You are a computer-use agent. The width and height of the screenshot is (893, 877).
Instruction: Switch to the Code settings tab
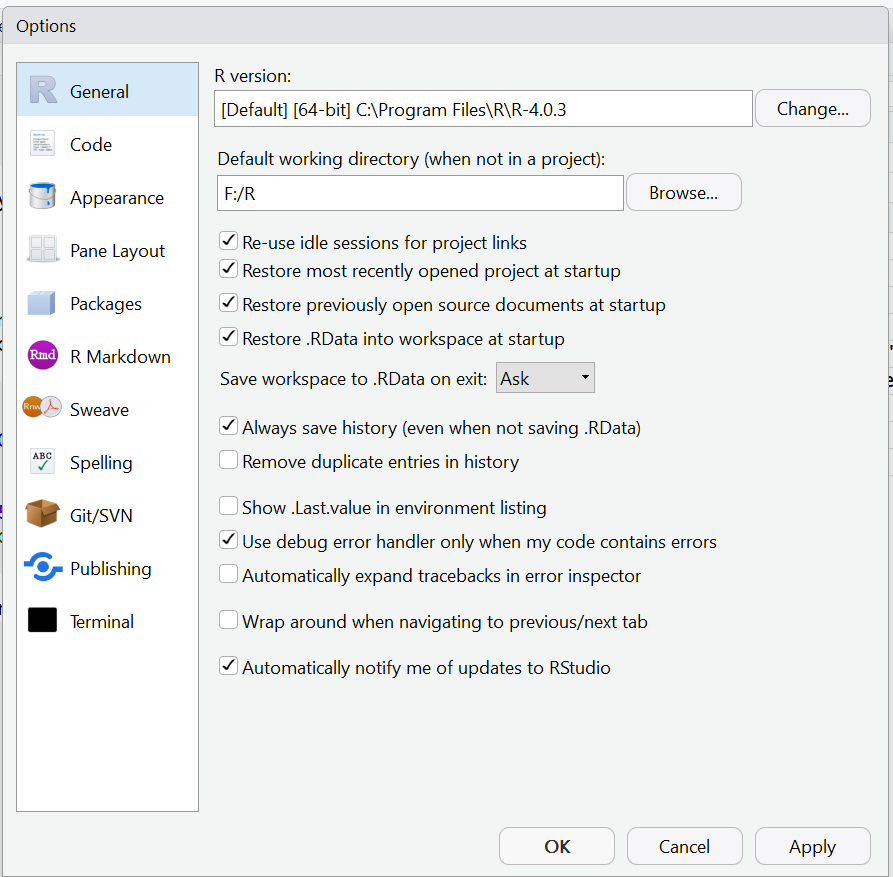pyautogui.click(x=108, y=144)
